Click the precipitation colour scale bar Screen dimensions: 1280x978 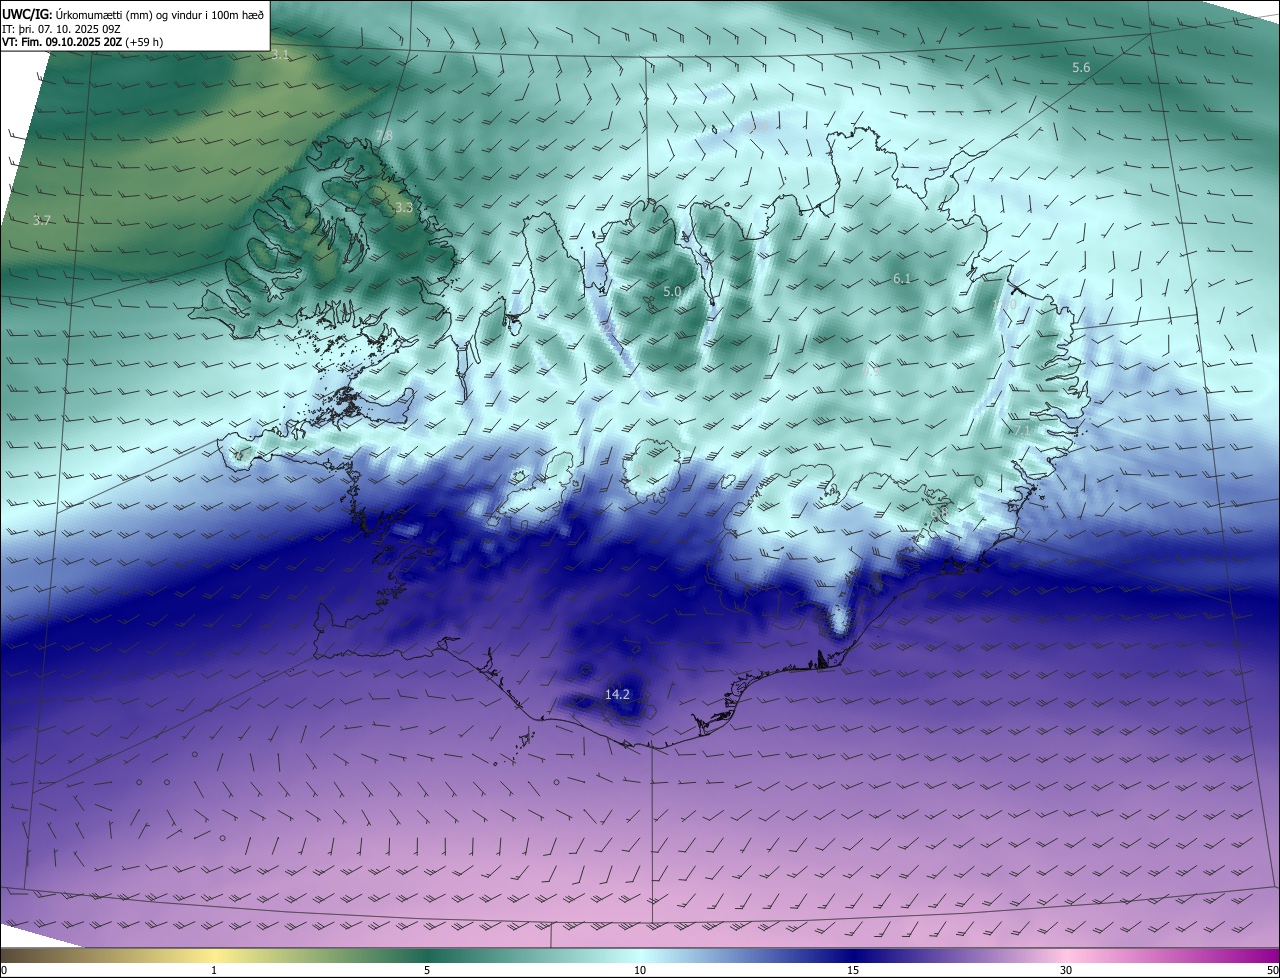point(640,956)
